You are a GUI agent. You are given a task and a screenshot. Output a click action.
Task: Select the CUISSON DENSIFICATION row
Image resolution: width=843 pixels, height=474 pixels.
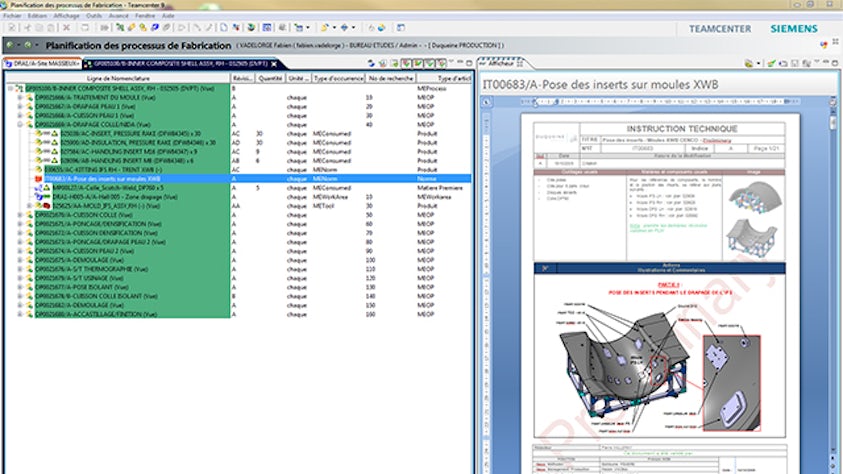coord(238,233)
